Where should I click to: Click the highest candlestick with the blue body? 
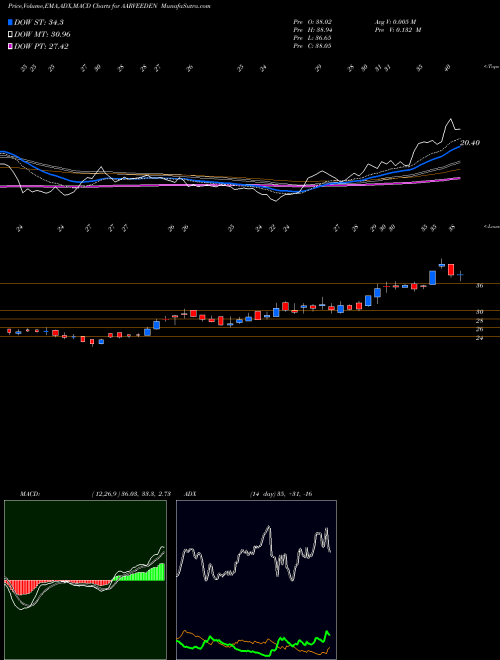(441, 265)
